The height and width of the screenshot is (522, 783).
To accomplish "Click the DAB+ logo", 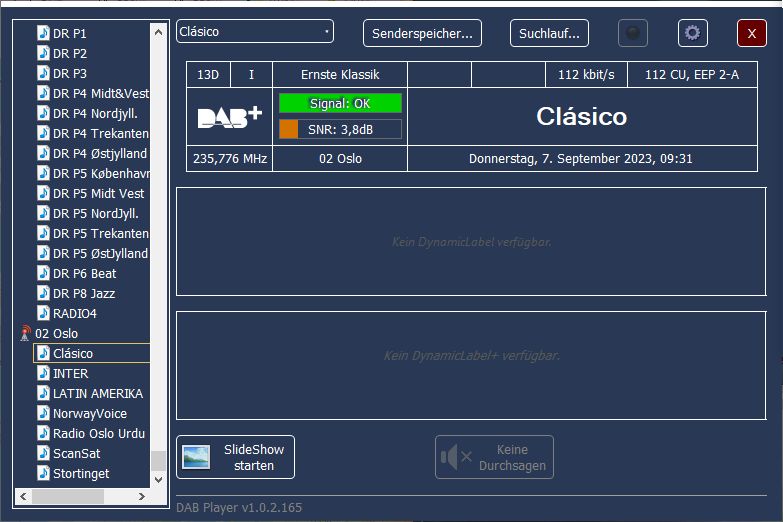I will (x=229, y=117).
